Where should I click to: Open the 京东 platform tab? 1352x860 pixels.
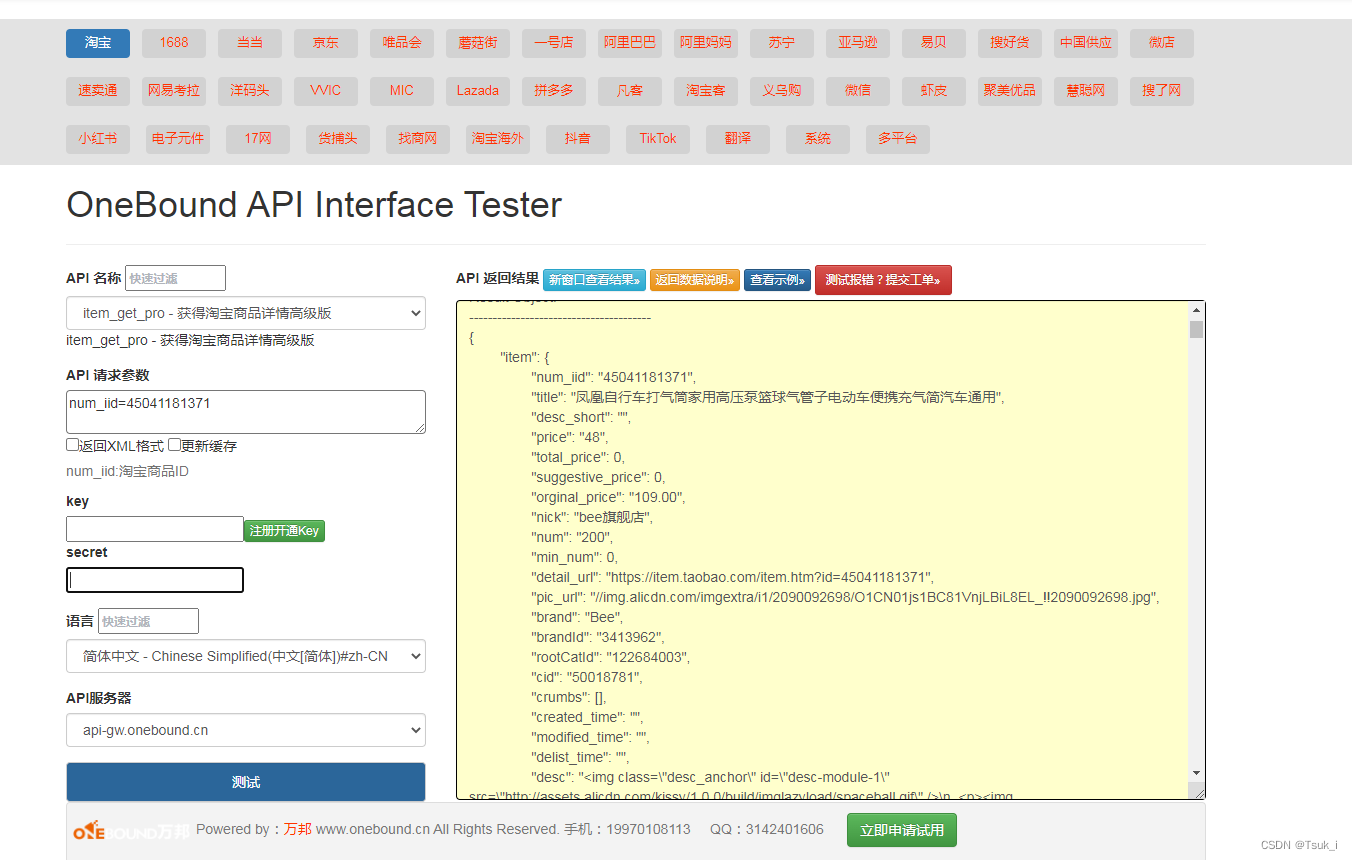click(x=326, y=43)
